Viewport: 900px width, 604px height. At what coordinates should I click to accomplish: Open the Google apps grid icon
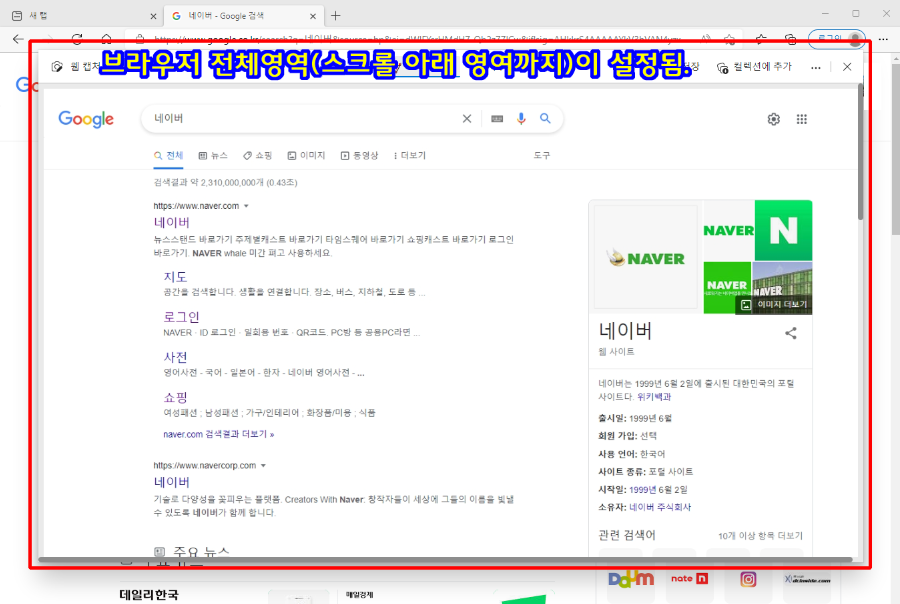click(802, 119)
